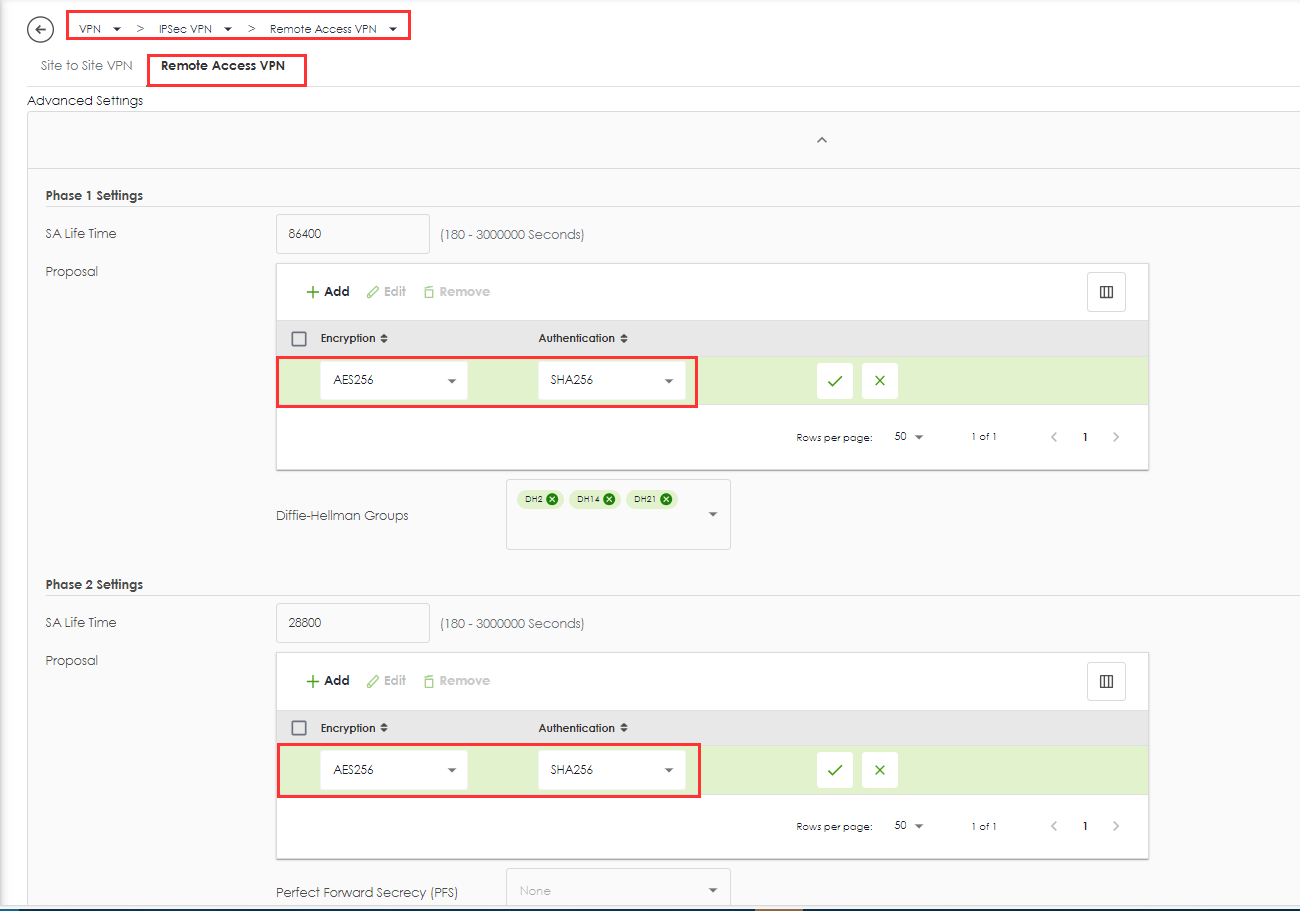Switch to the Site to Site VPN tab

[84, 65]
